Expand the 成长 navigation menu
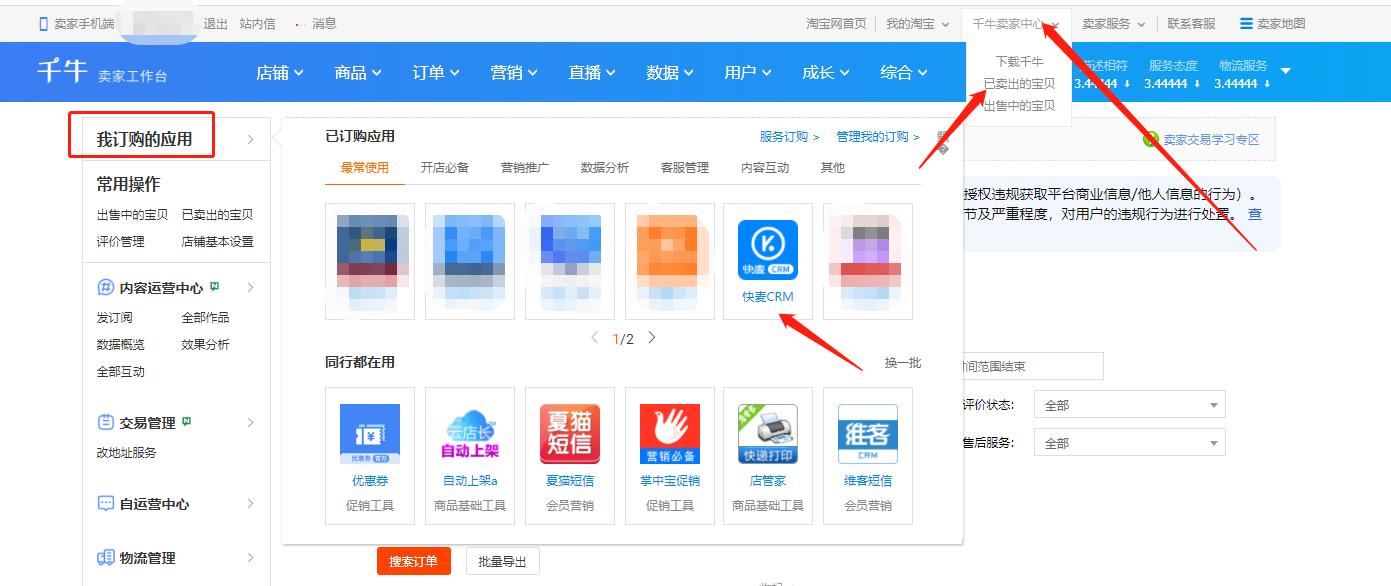Viewport: 1391px width, 586px height. click(826, 72)
